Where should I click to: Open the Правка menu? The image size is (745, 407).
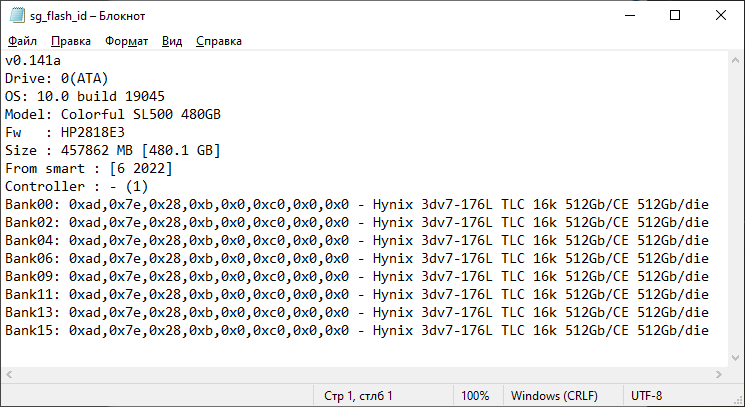(x=71, y=41)
